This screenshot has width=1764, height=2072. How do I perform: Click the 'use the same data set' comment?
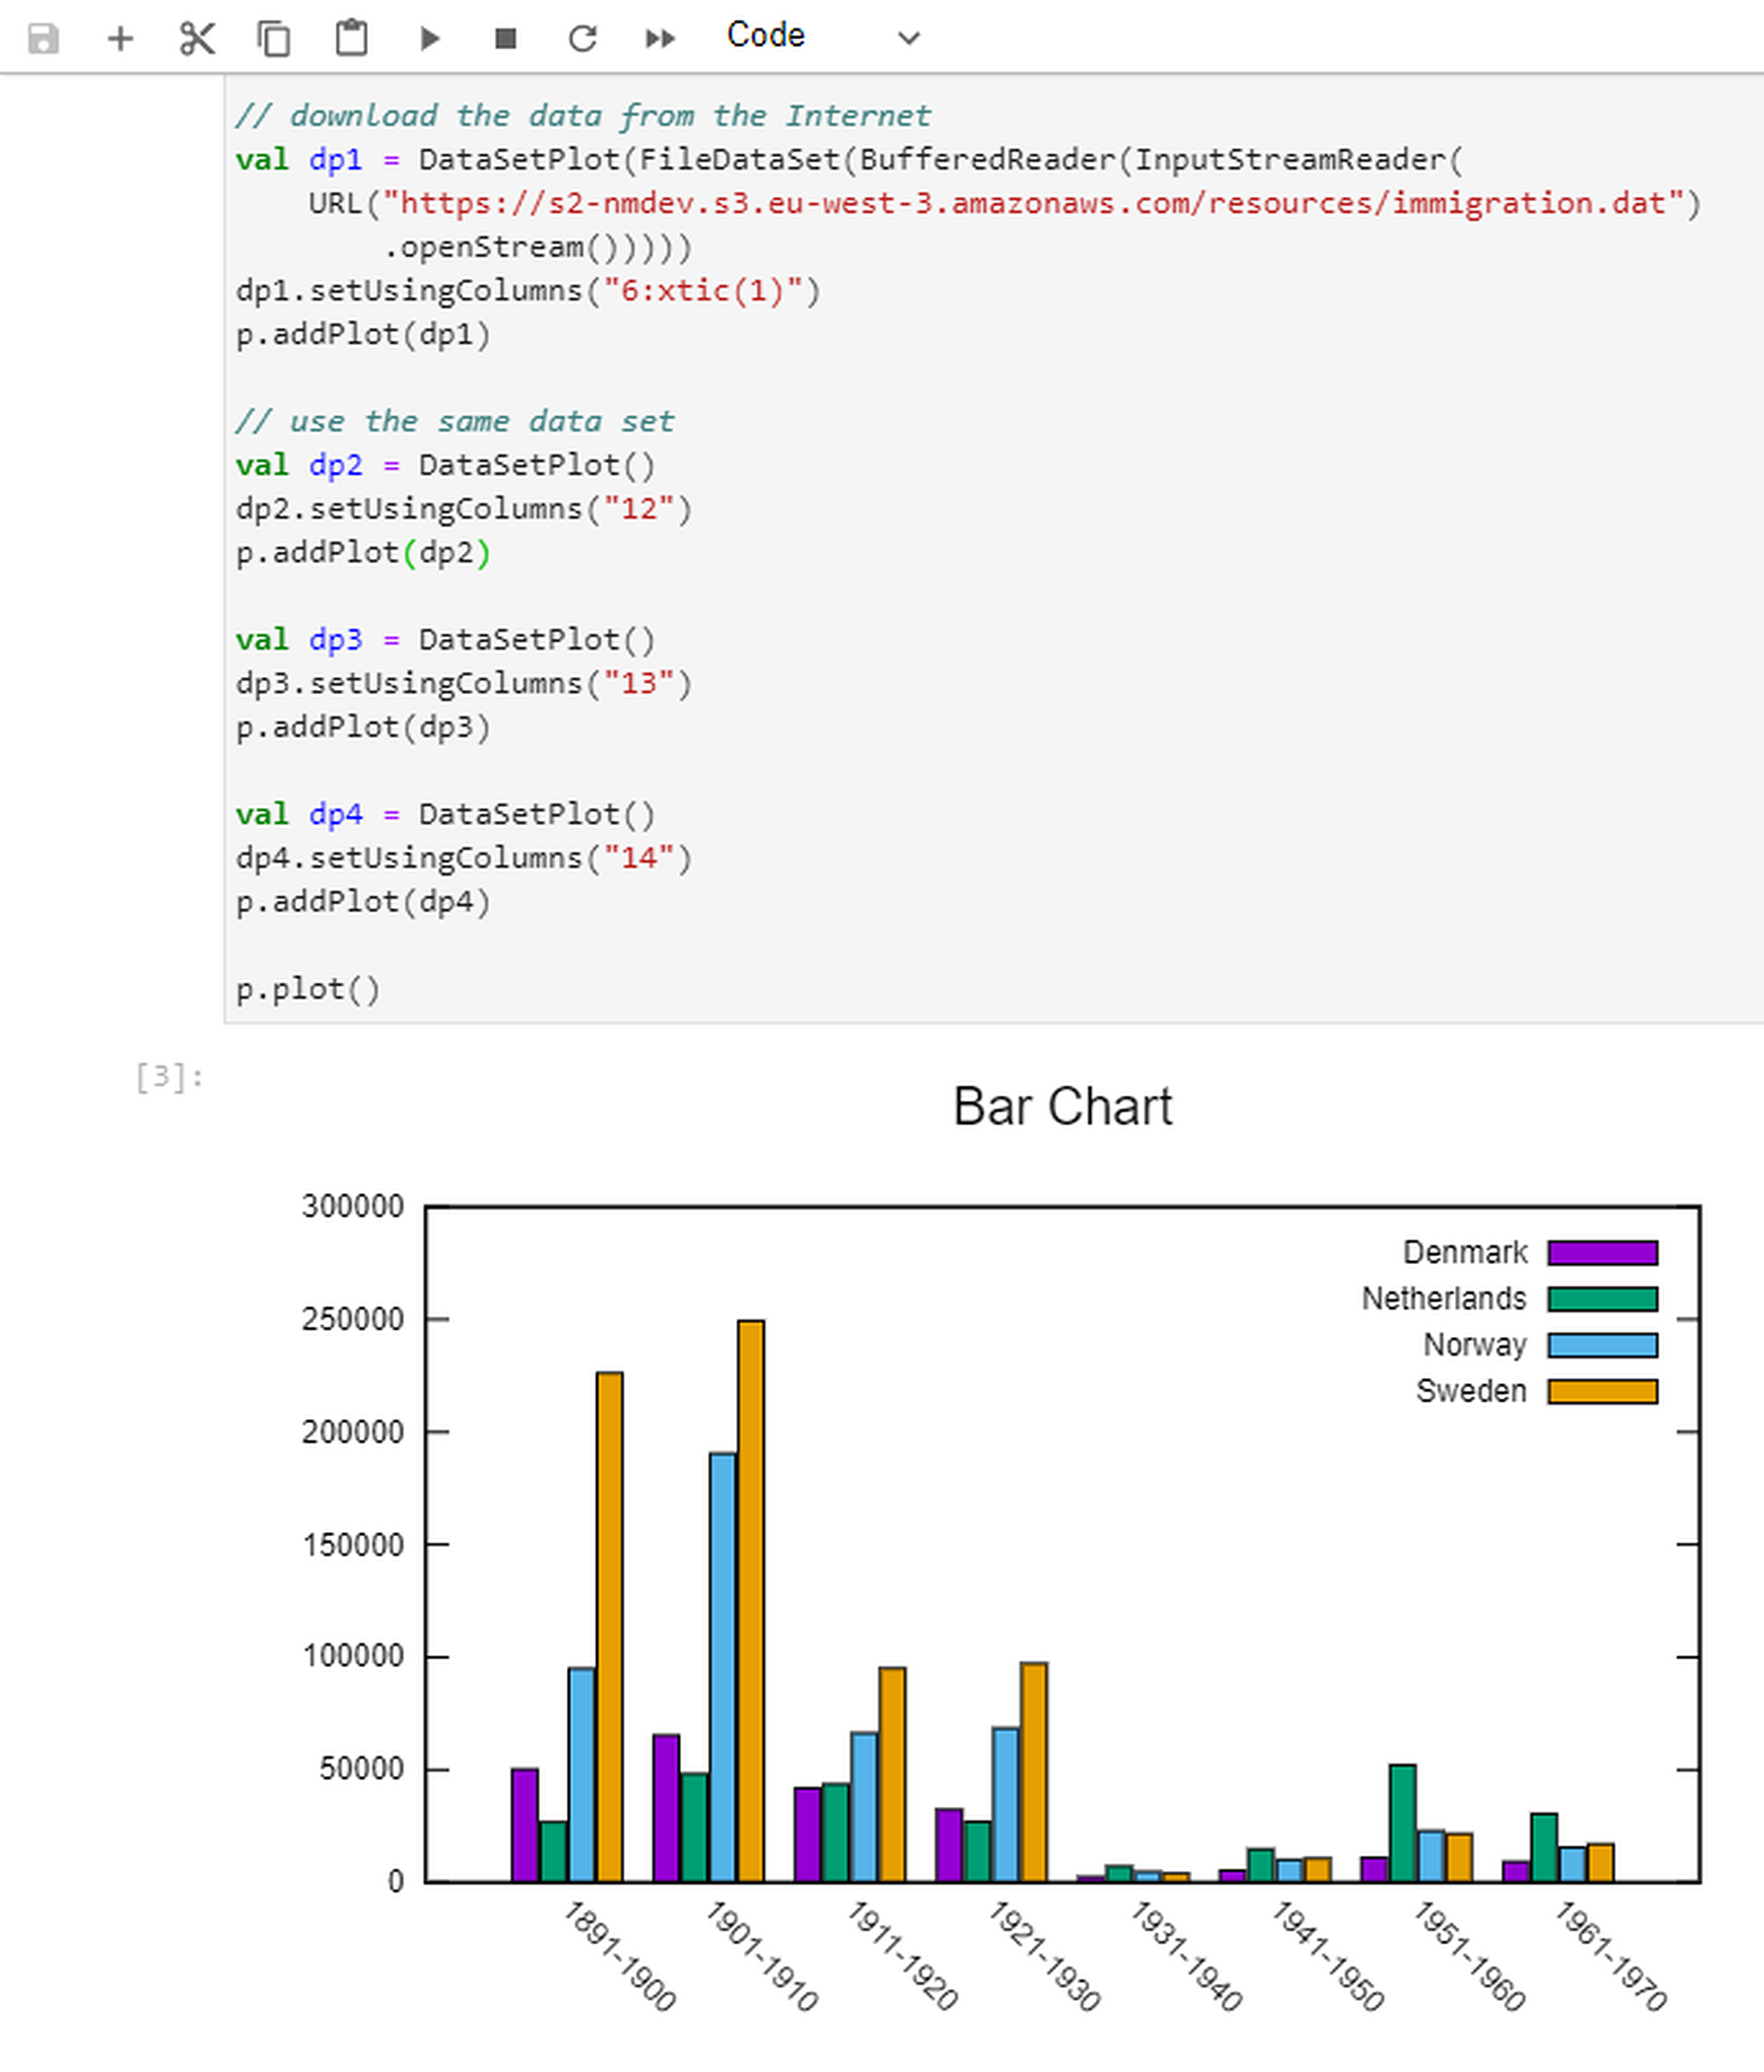[456, 422]
